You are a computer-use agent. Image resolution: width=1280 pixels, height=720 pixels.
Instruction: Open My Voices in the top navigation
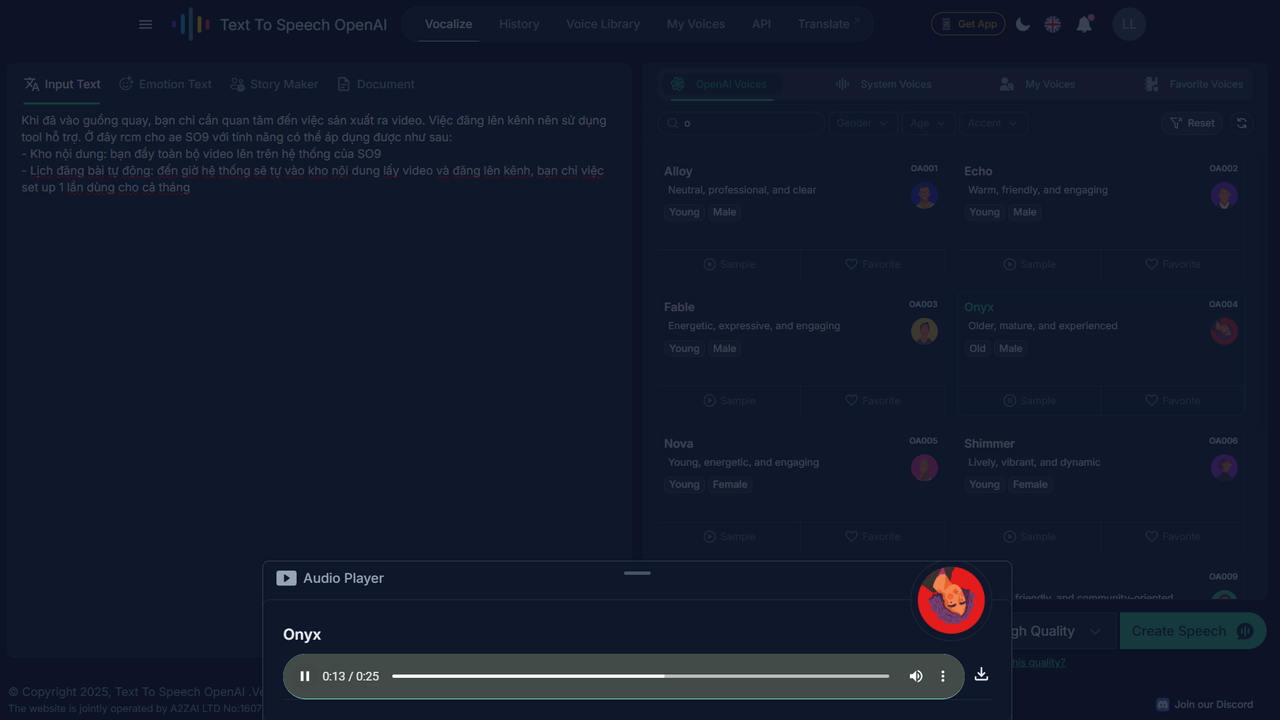(x=696, y=24)
